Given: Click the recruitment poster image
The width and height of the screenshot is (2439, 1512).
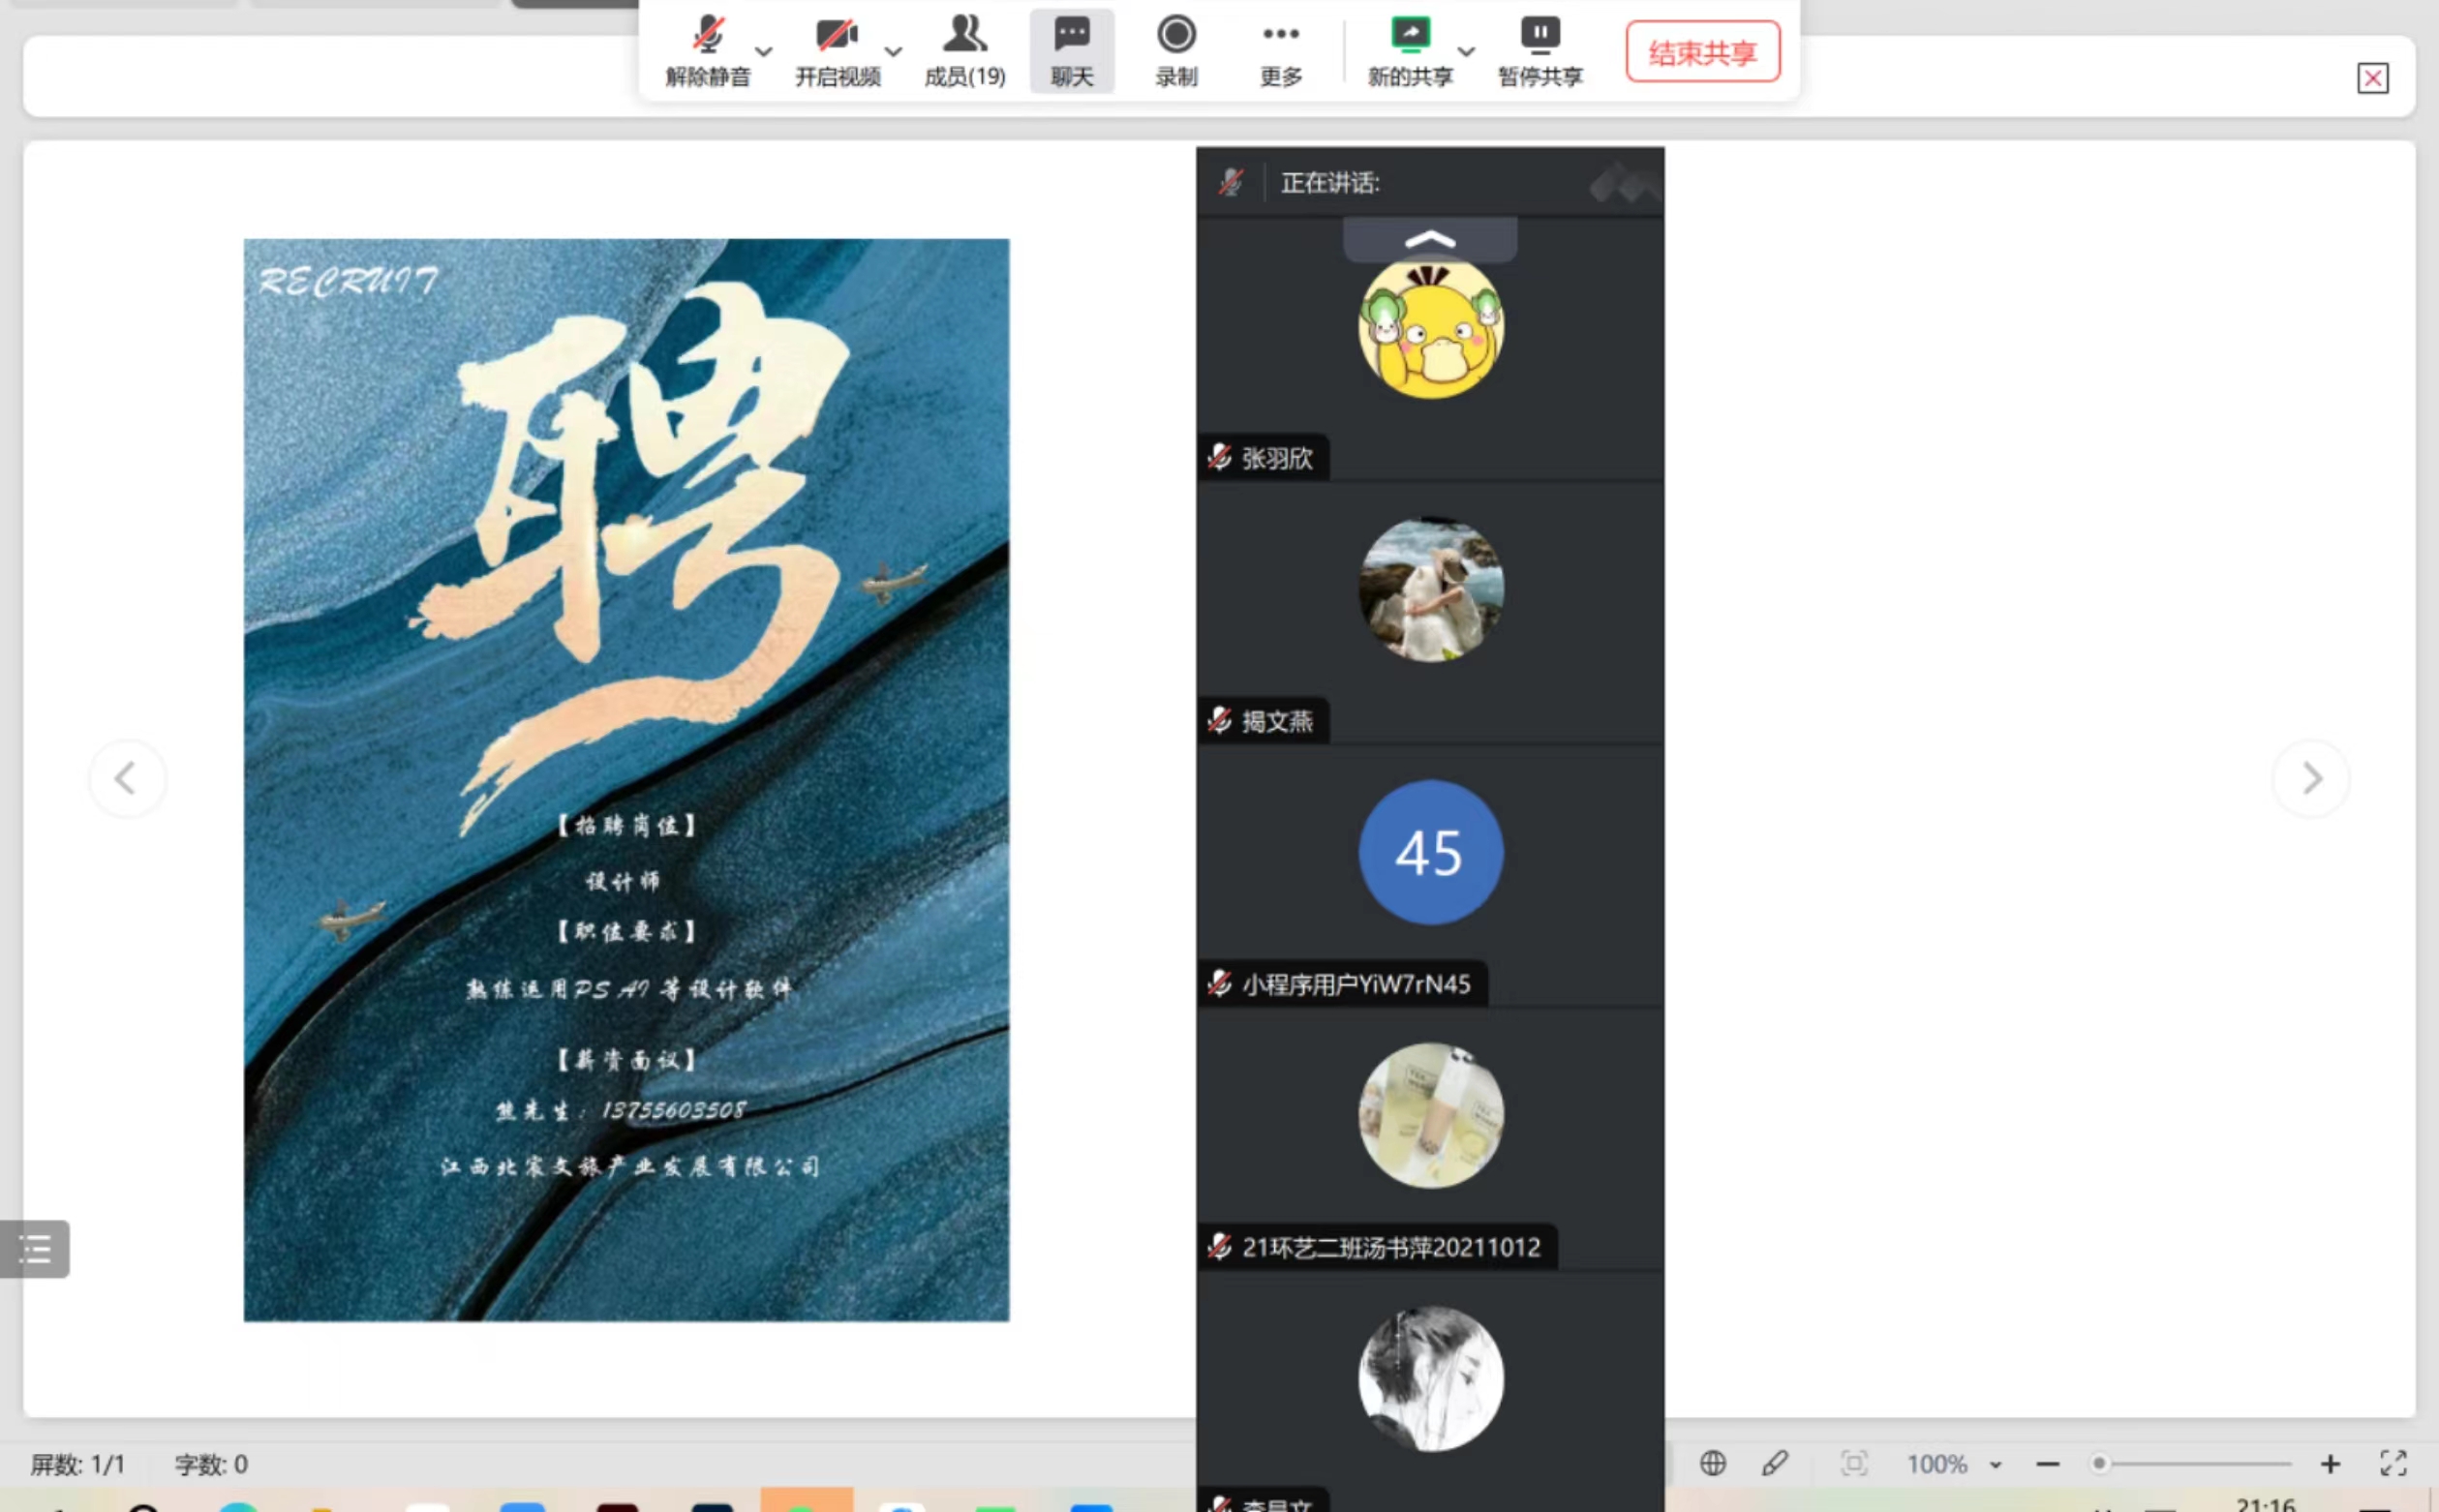Looking at the screenshot, I should tap(626, 780).
